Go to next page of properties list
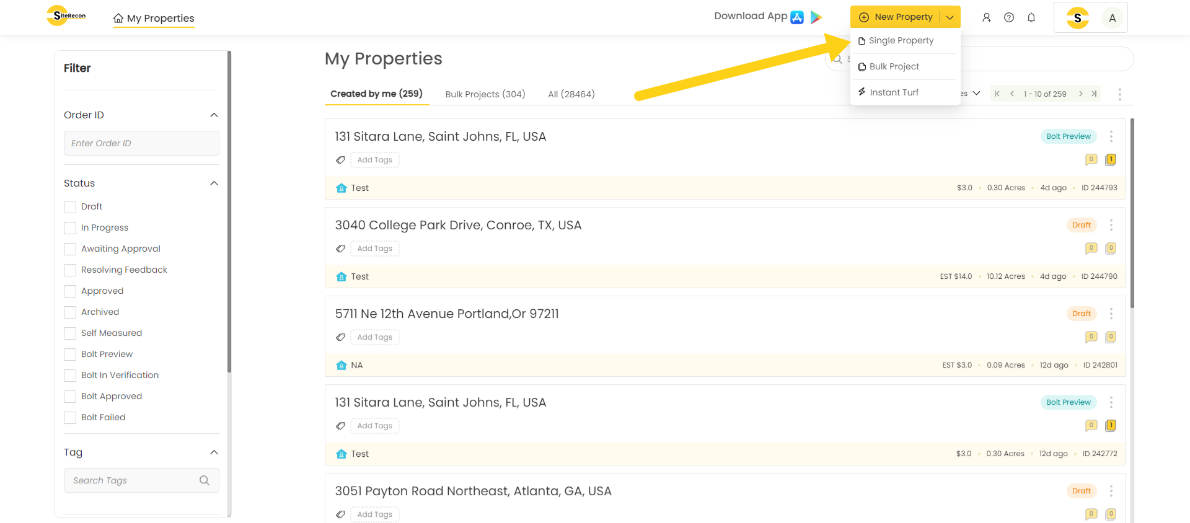 [1080, 94]
